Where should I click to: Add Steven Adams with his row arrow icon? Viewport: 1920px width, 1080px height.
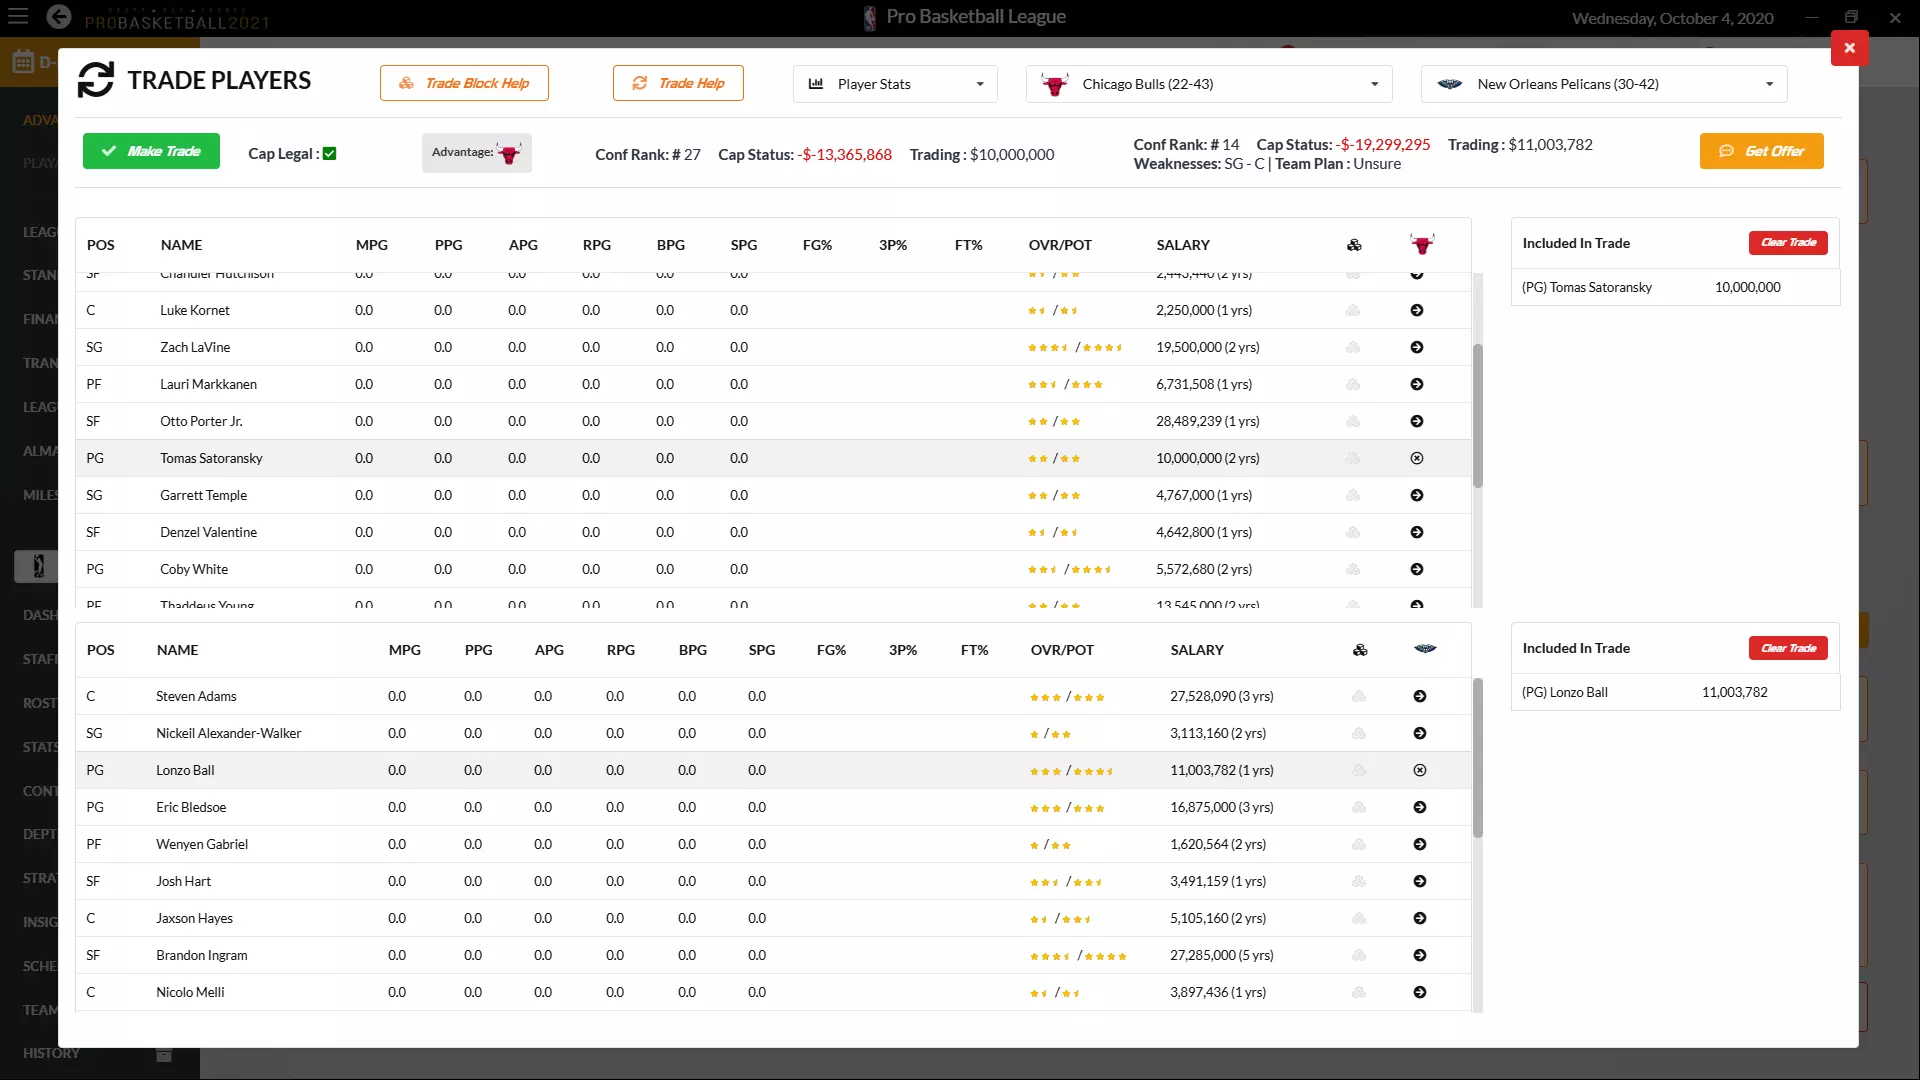1420,696
